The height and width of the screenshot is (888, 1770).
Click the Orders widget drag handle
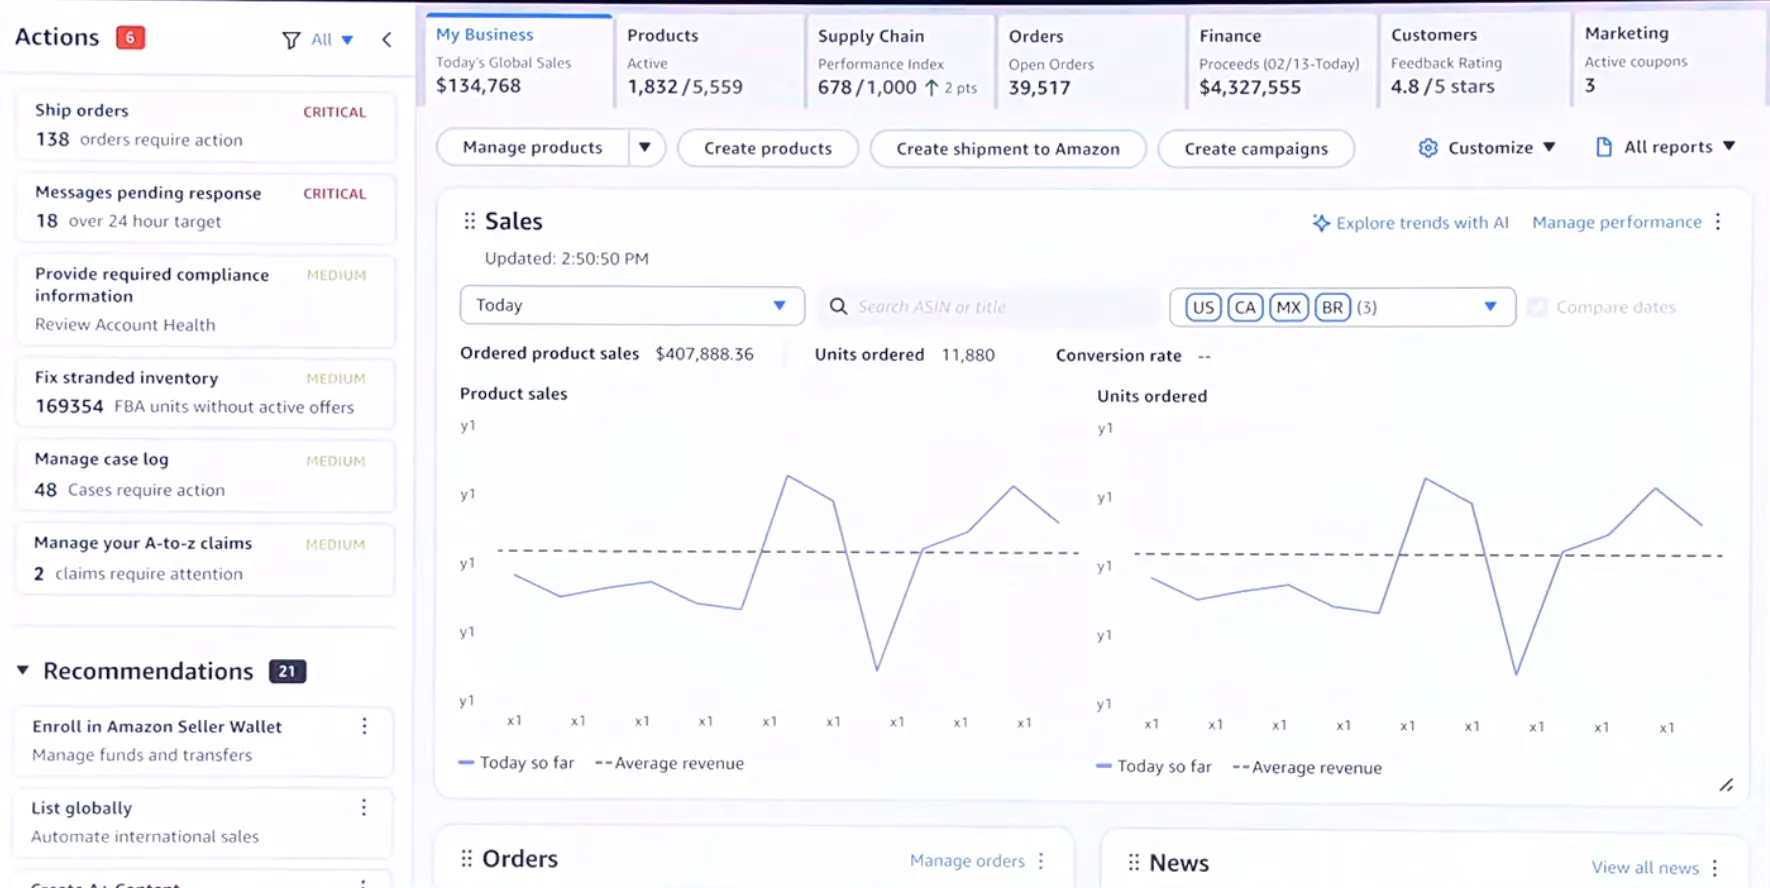[x=466, y=859]
